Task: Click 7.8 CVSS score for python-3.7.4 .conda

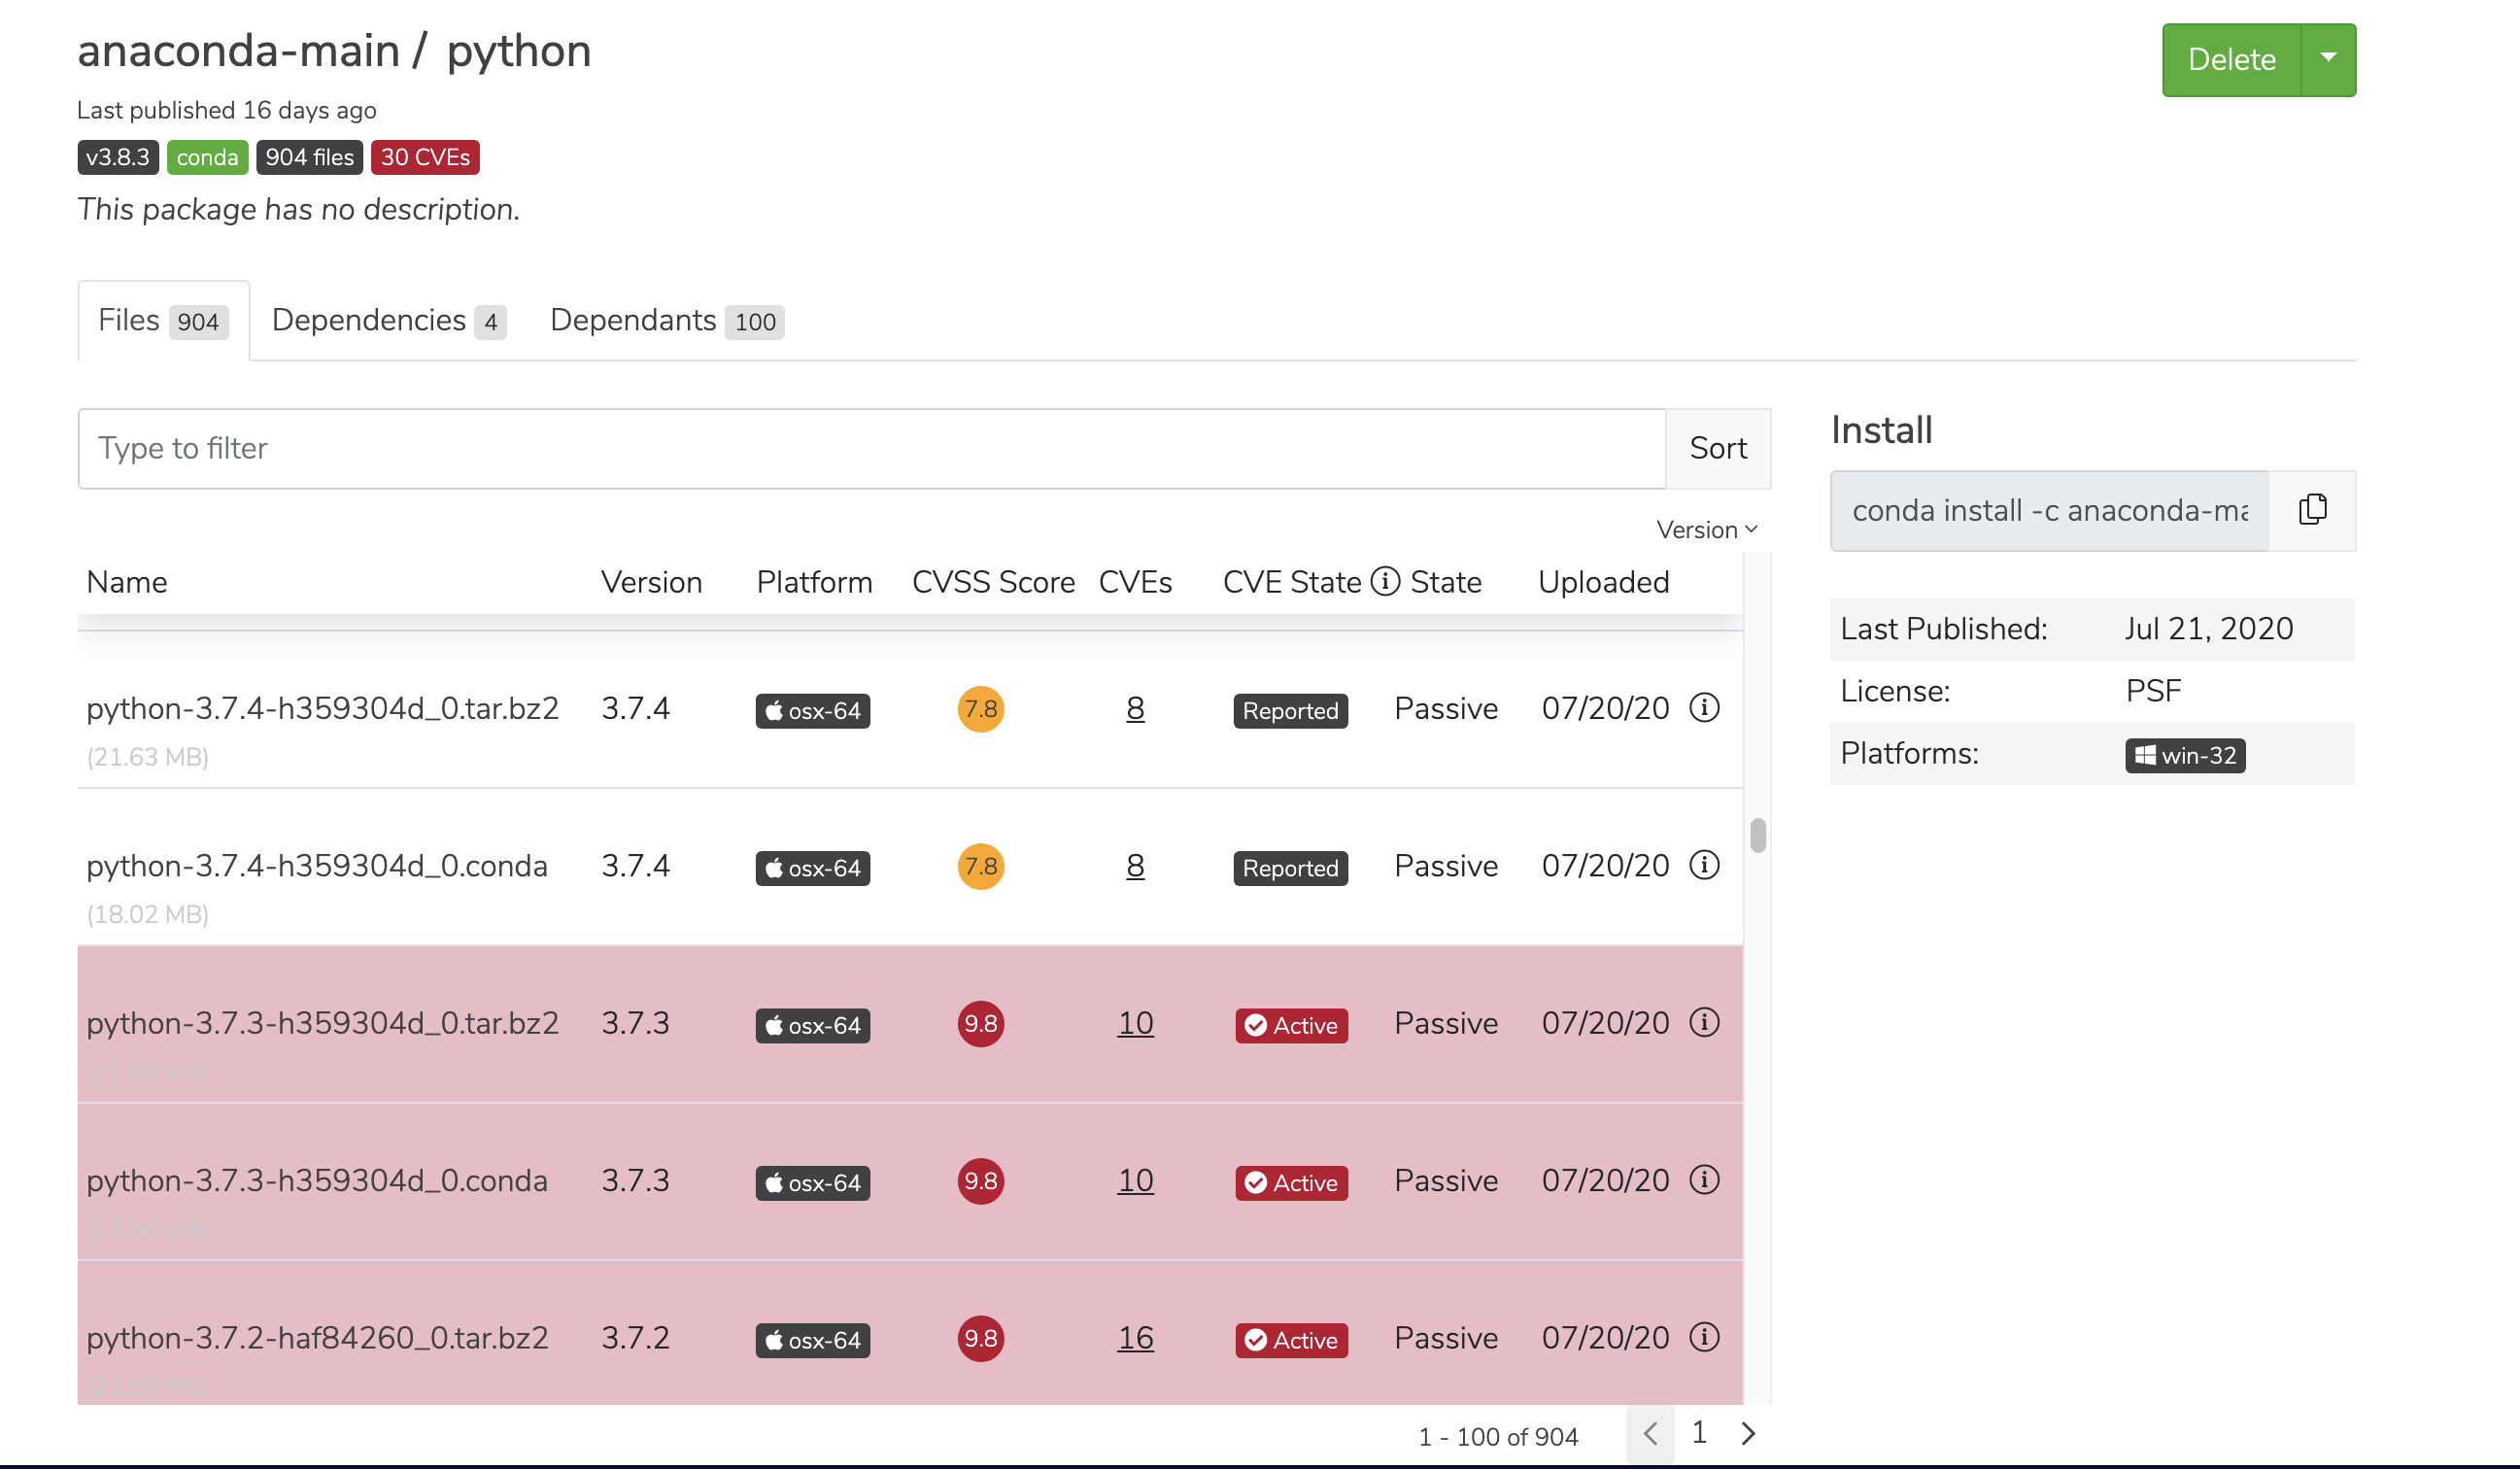Action: pos(981,866)
